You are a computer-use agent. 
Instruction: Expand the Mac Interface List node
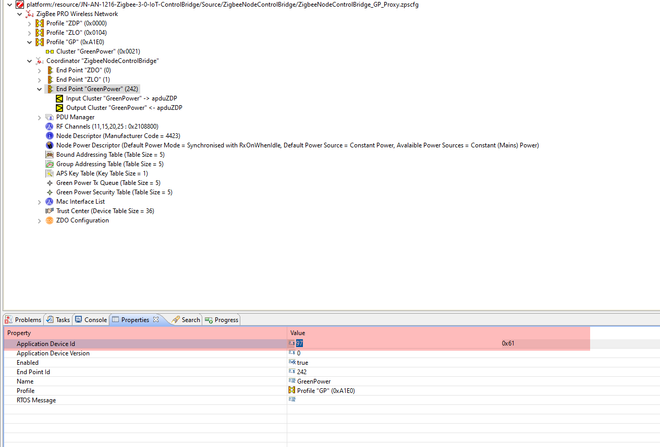40,202
